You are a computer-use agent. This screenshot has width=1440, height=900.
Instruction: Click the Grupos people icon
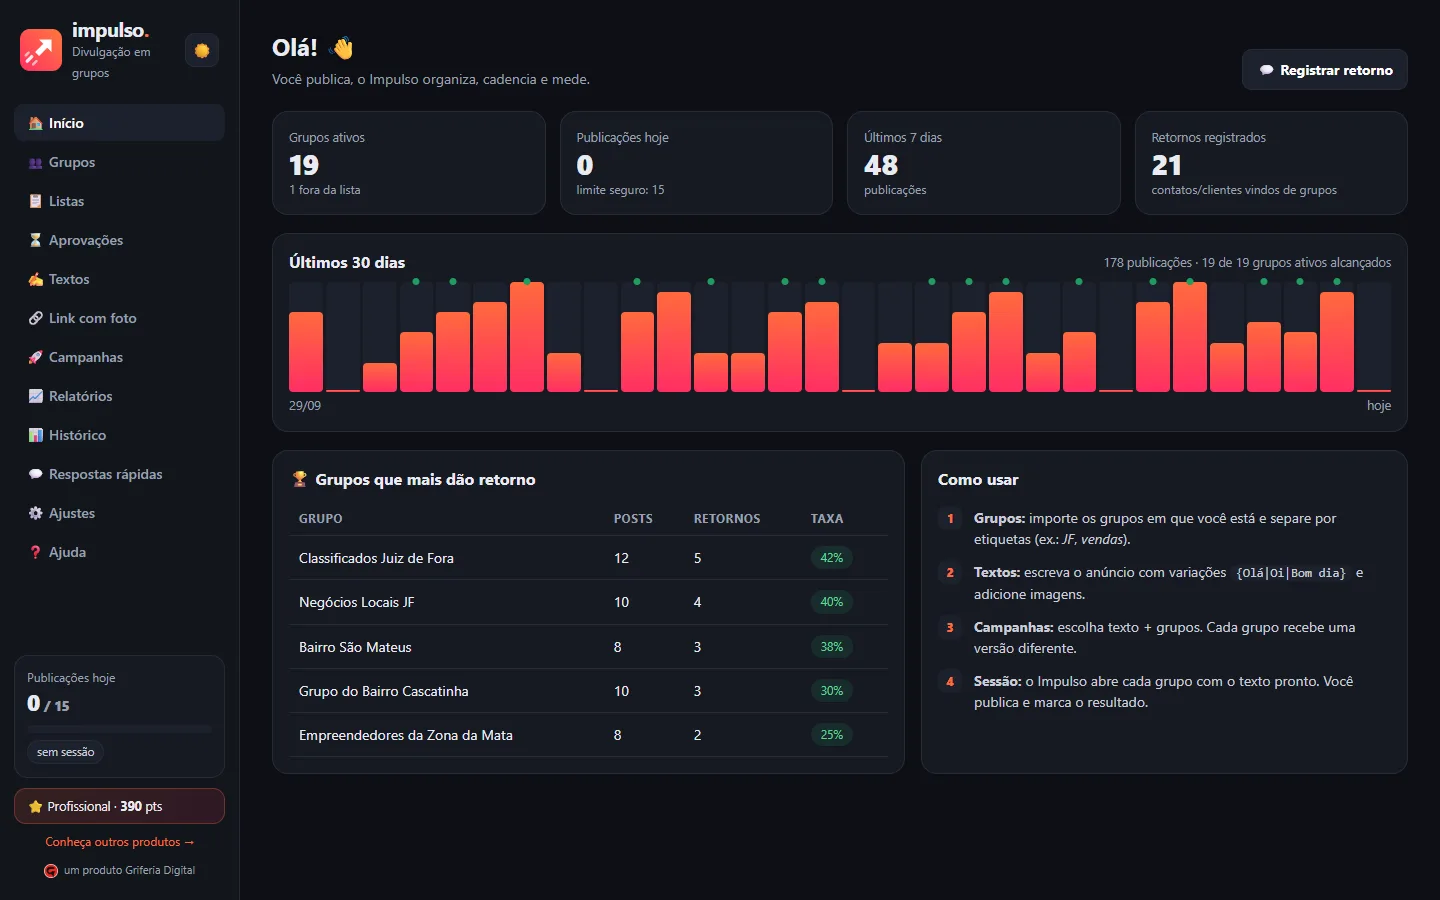click(36, 162)
